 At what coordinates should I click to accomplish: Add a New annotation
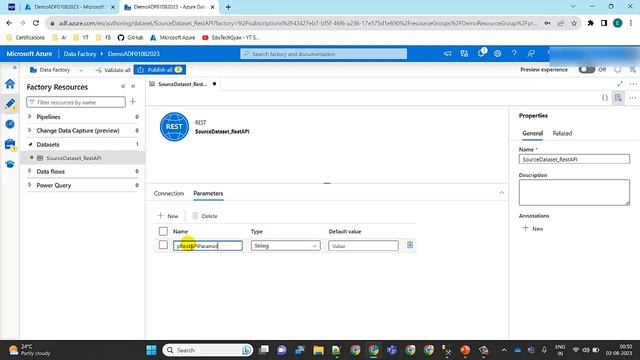click(533, 229)
